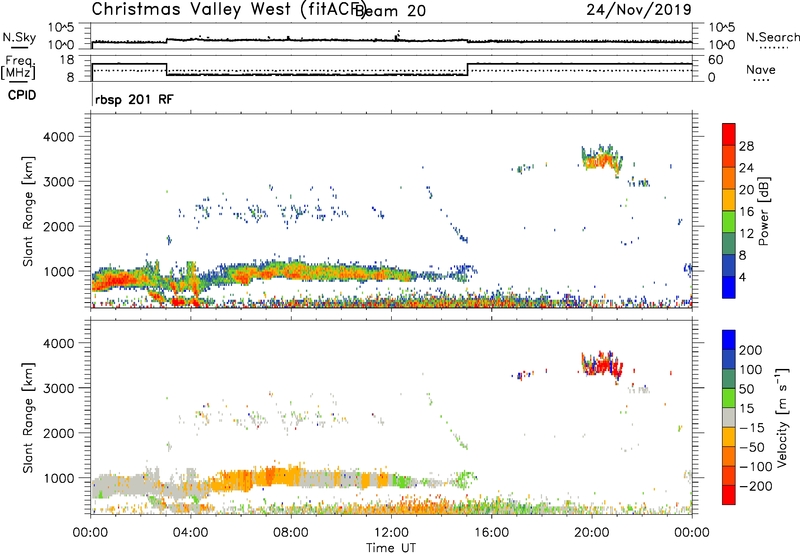Click the blue bottom segment of the power colorbar
This screenshot has width=800, height=554.
point(729,287)
